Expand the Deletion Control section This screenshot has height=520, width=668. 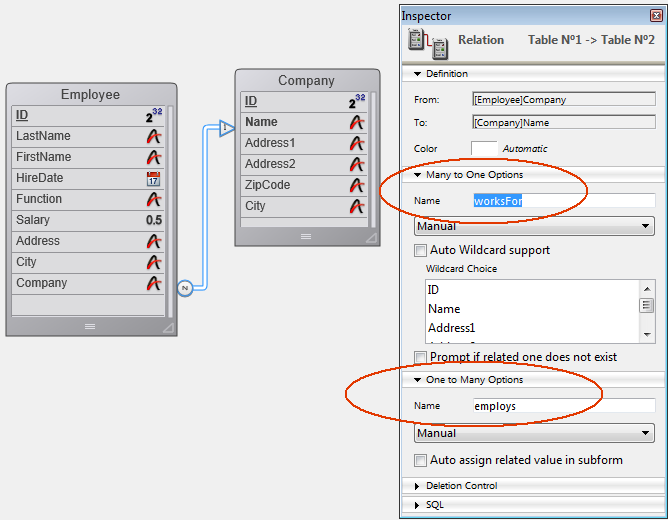click(x=416, y=486)
